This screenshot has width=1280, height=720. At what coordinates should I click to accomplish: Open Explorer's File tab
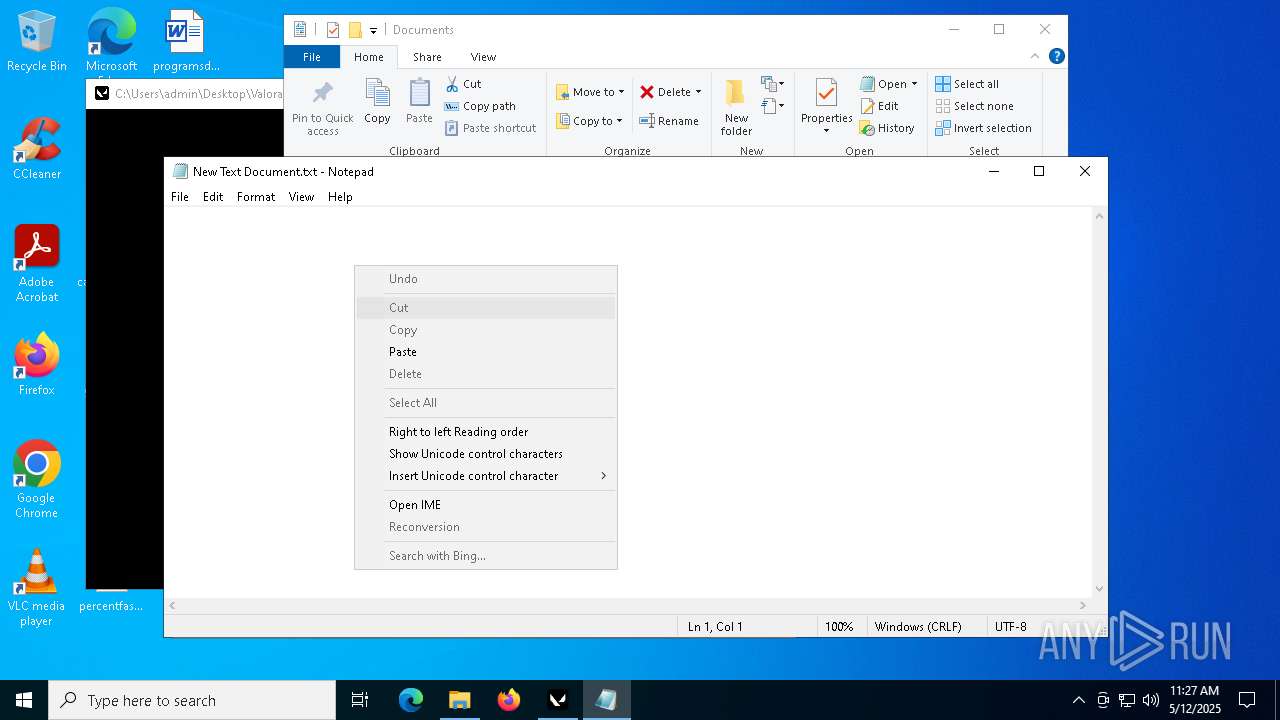click(312, 57)
